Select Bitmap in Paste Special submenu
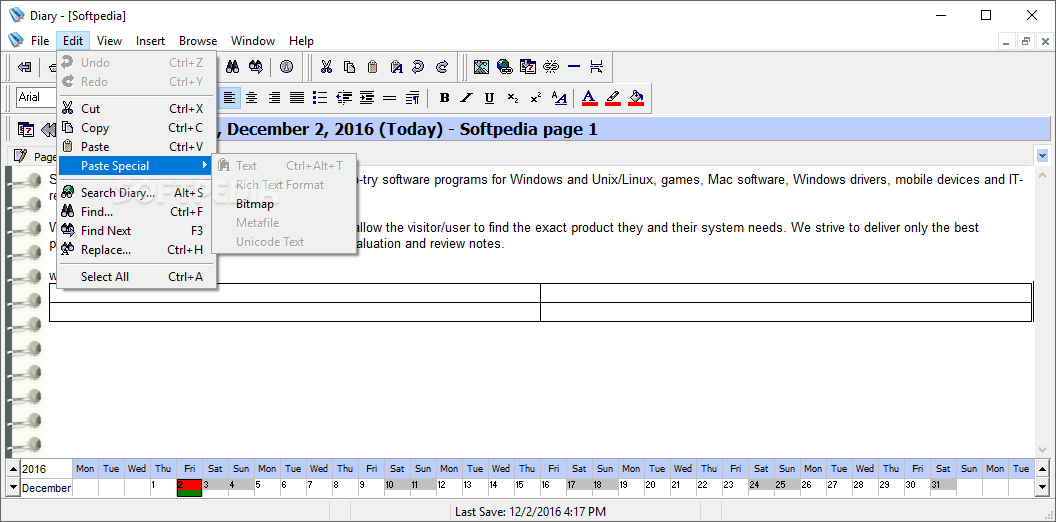The image size is (1056, 522). [284, 203]
